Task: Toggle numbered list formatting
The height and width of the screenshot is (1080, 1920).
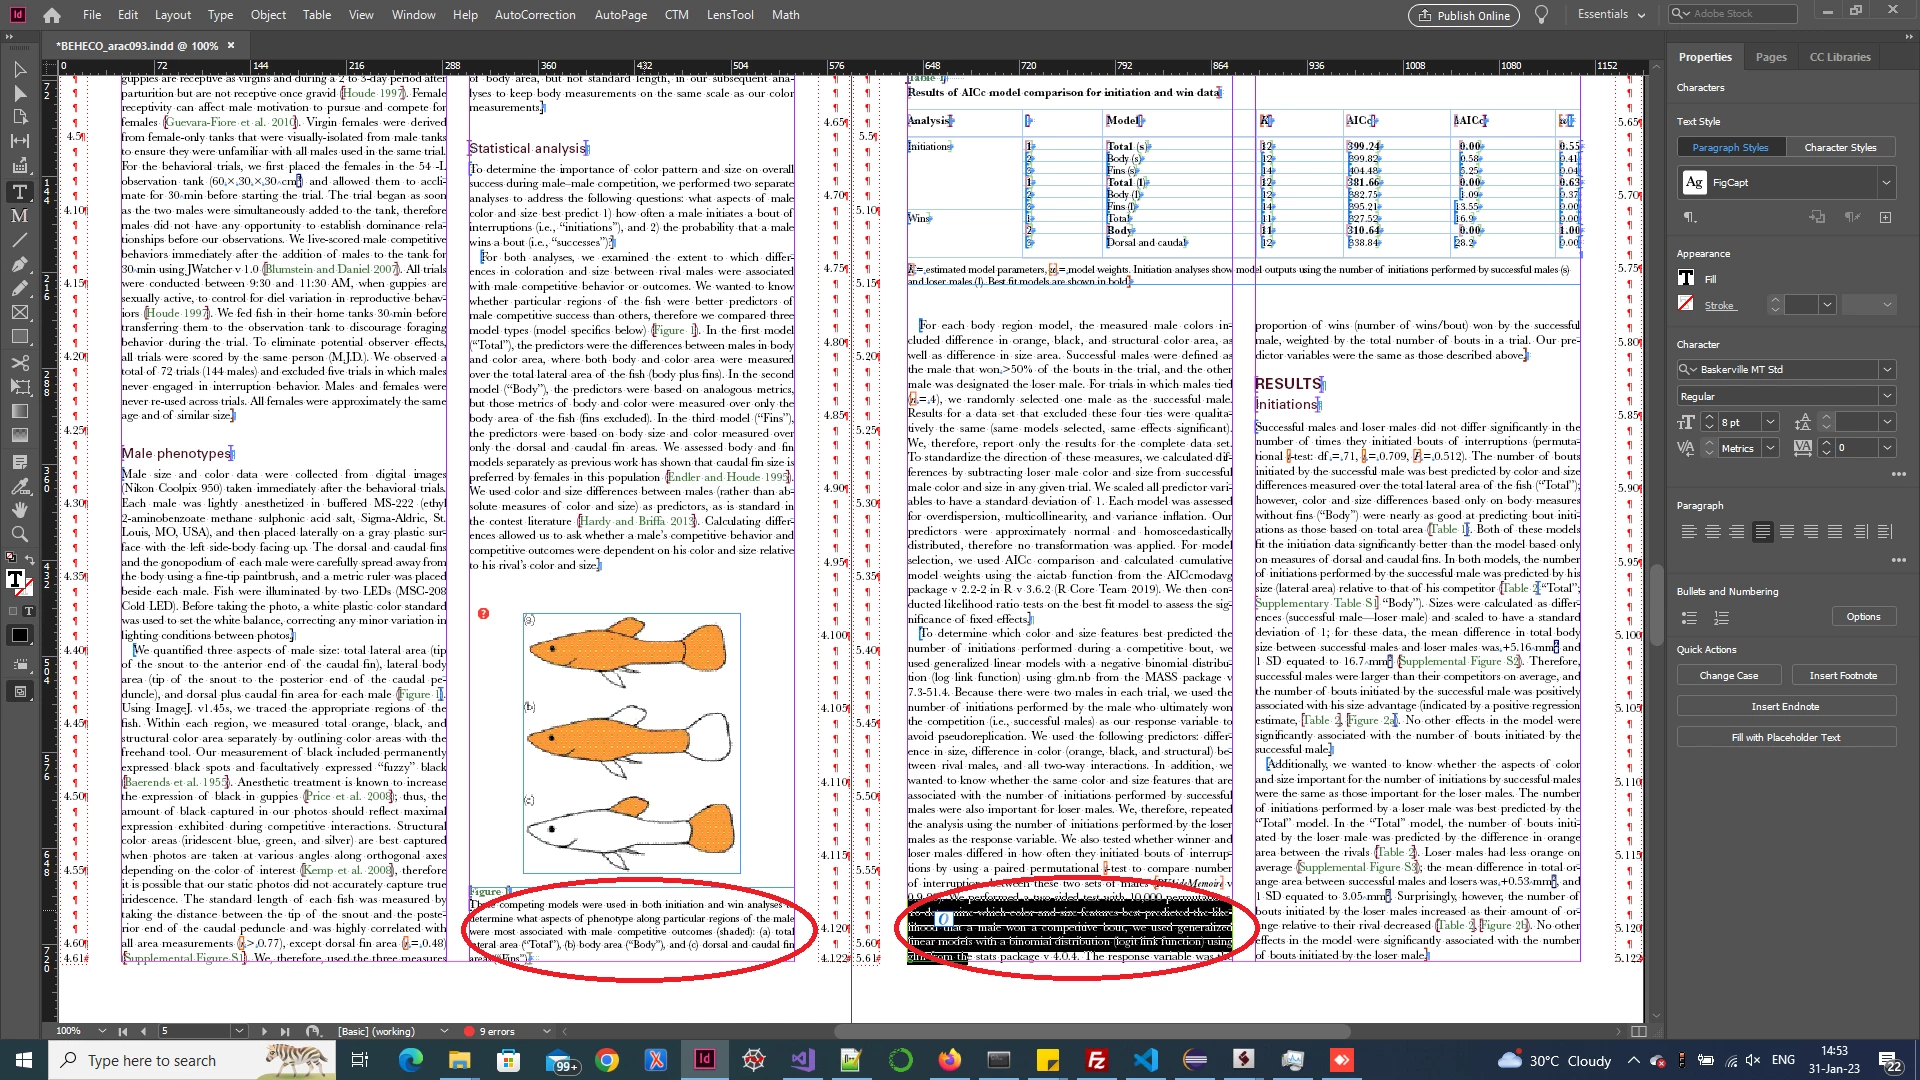Action: [1721, 617]
